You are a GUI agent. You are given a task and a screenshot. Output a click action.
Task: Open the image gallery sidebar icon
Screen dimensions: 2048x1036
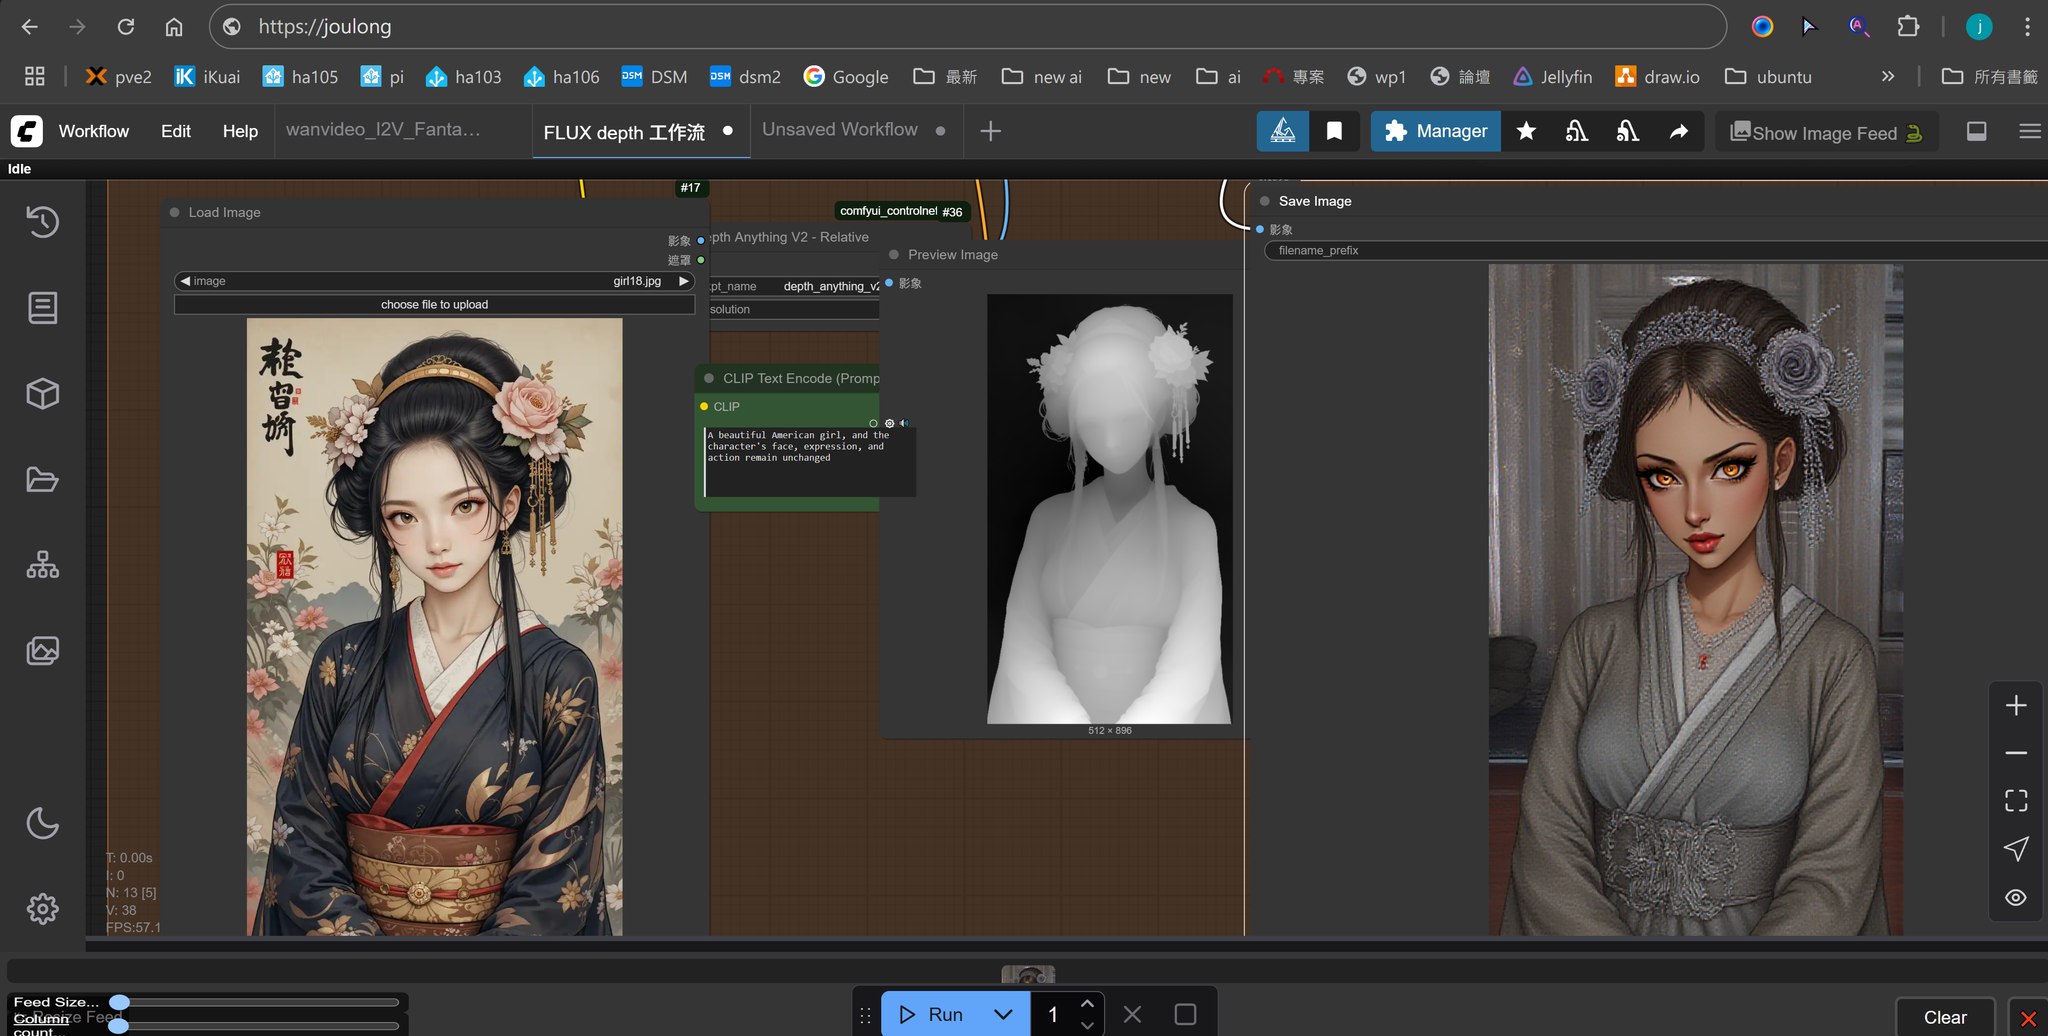42,651
